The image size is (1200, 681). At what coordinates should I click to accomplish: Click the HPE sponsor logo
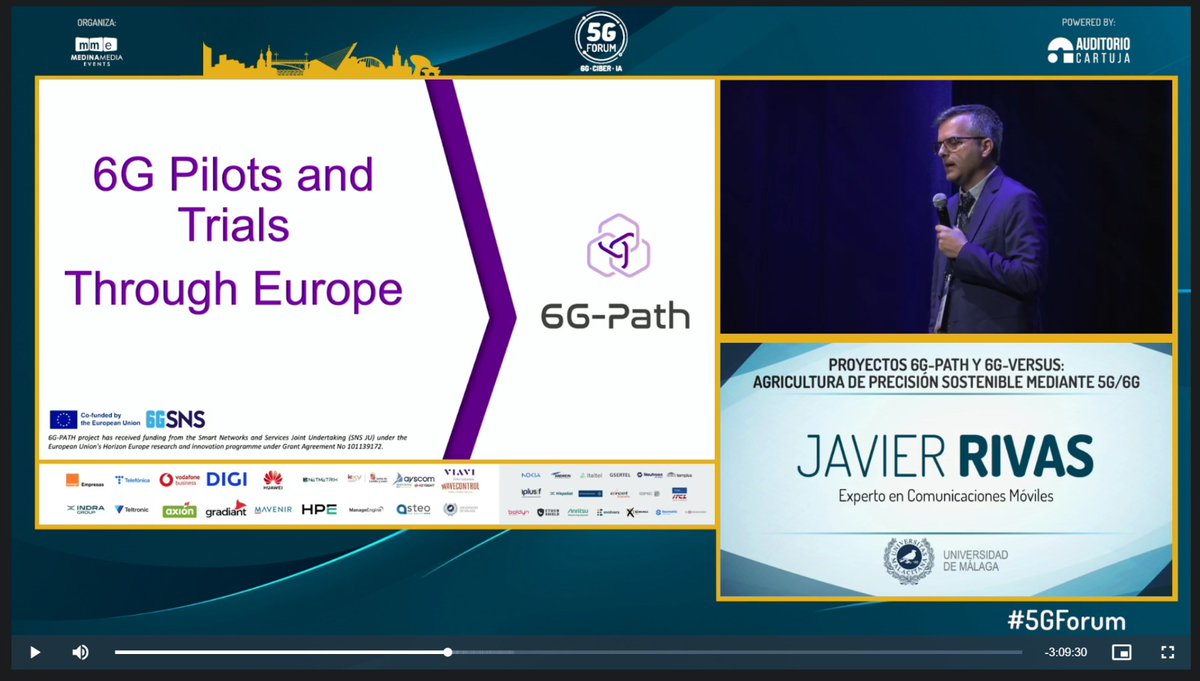[319, 509]
